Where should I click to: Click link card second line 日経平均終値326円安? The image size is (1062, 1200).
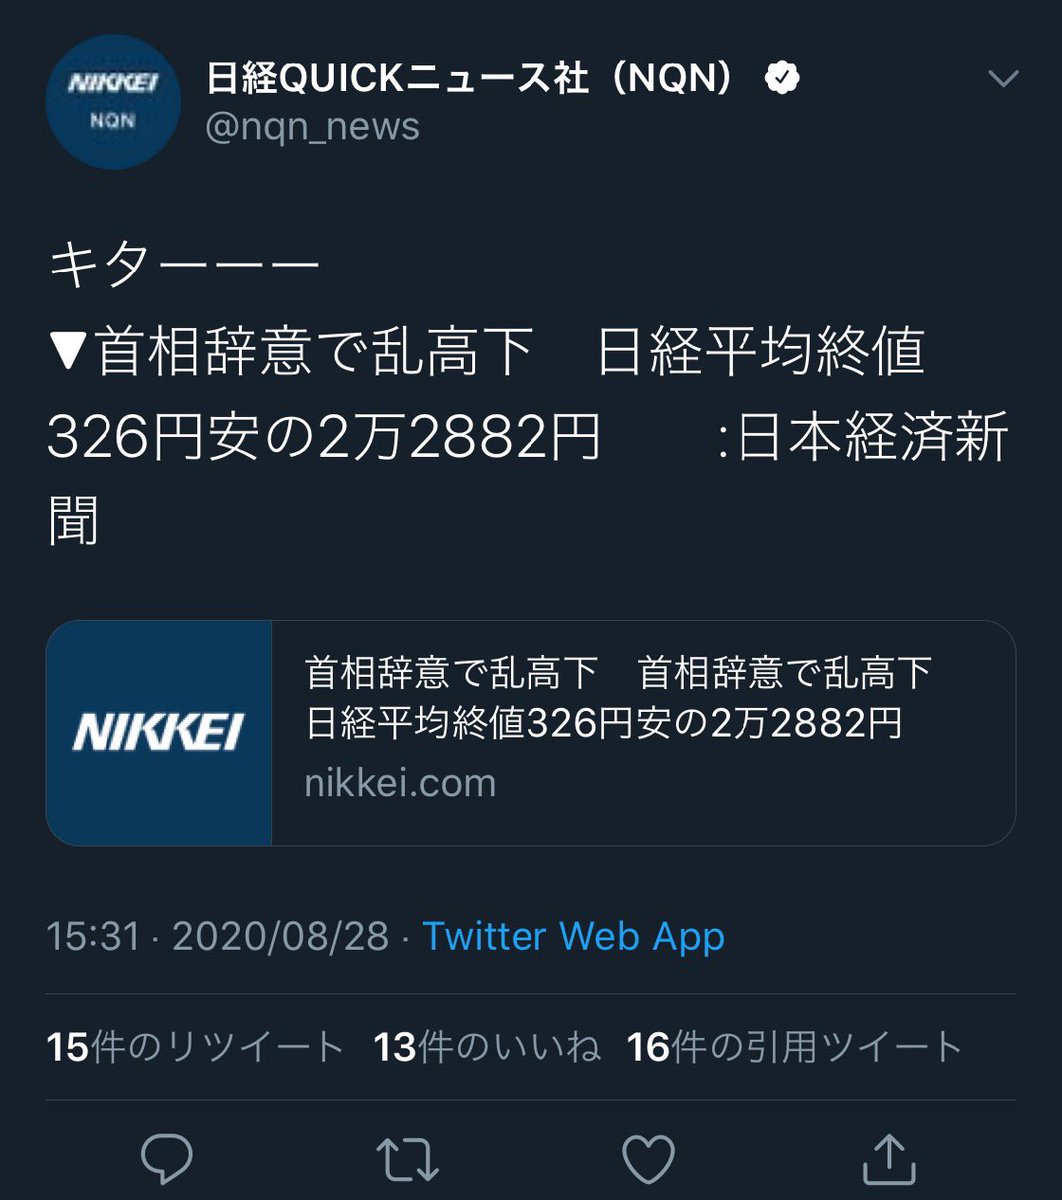(603, 725)
